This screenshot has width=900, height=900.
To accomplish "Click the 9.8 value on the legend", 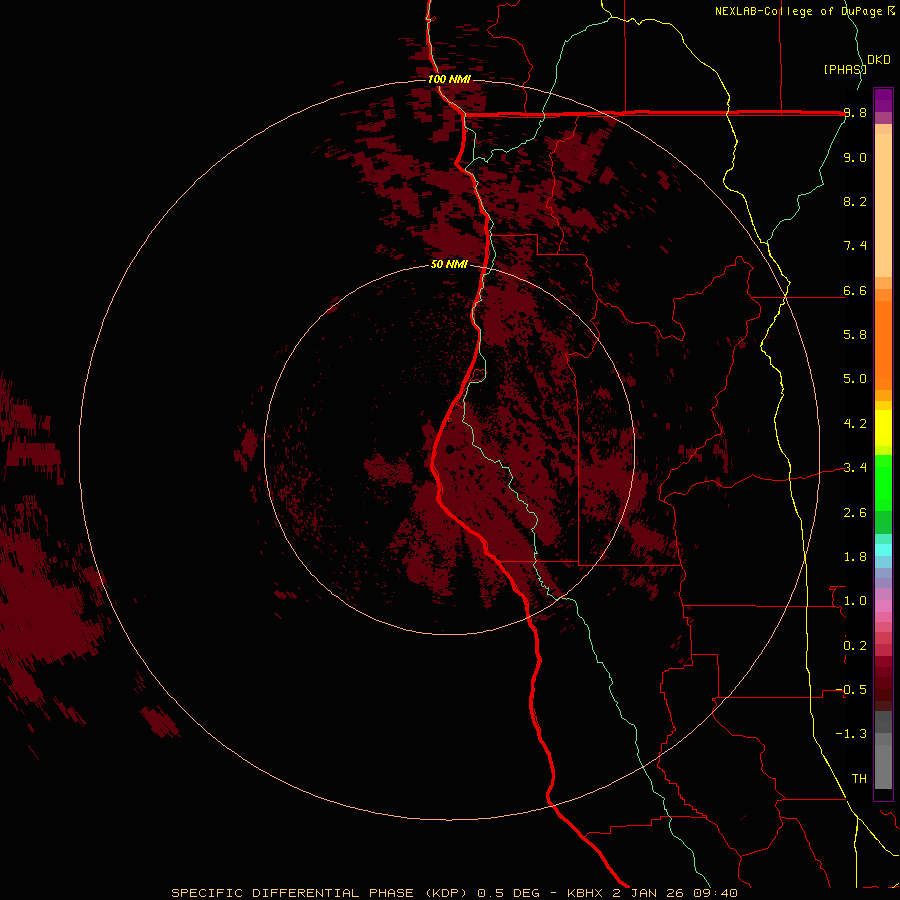I will [x=855, y=113].
